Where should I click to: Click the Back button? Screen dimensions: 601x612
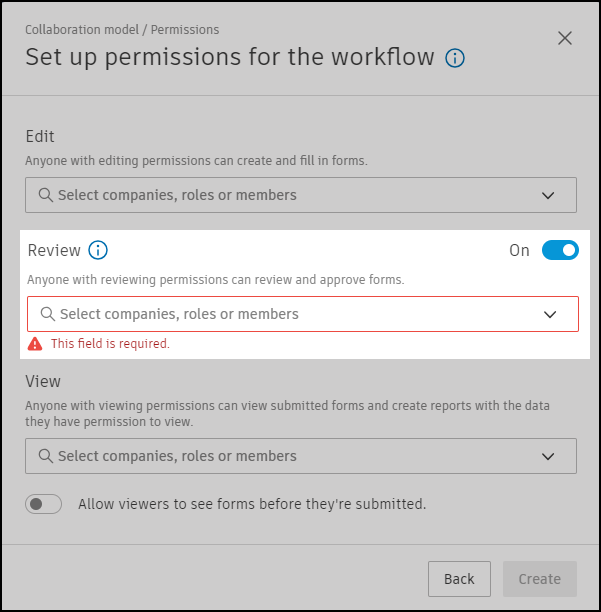[459, 579]
